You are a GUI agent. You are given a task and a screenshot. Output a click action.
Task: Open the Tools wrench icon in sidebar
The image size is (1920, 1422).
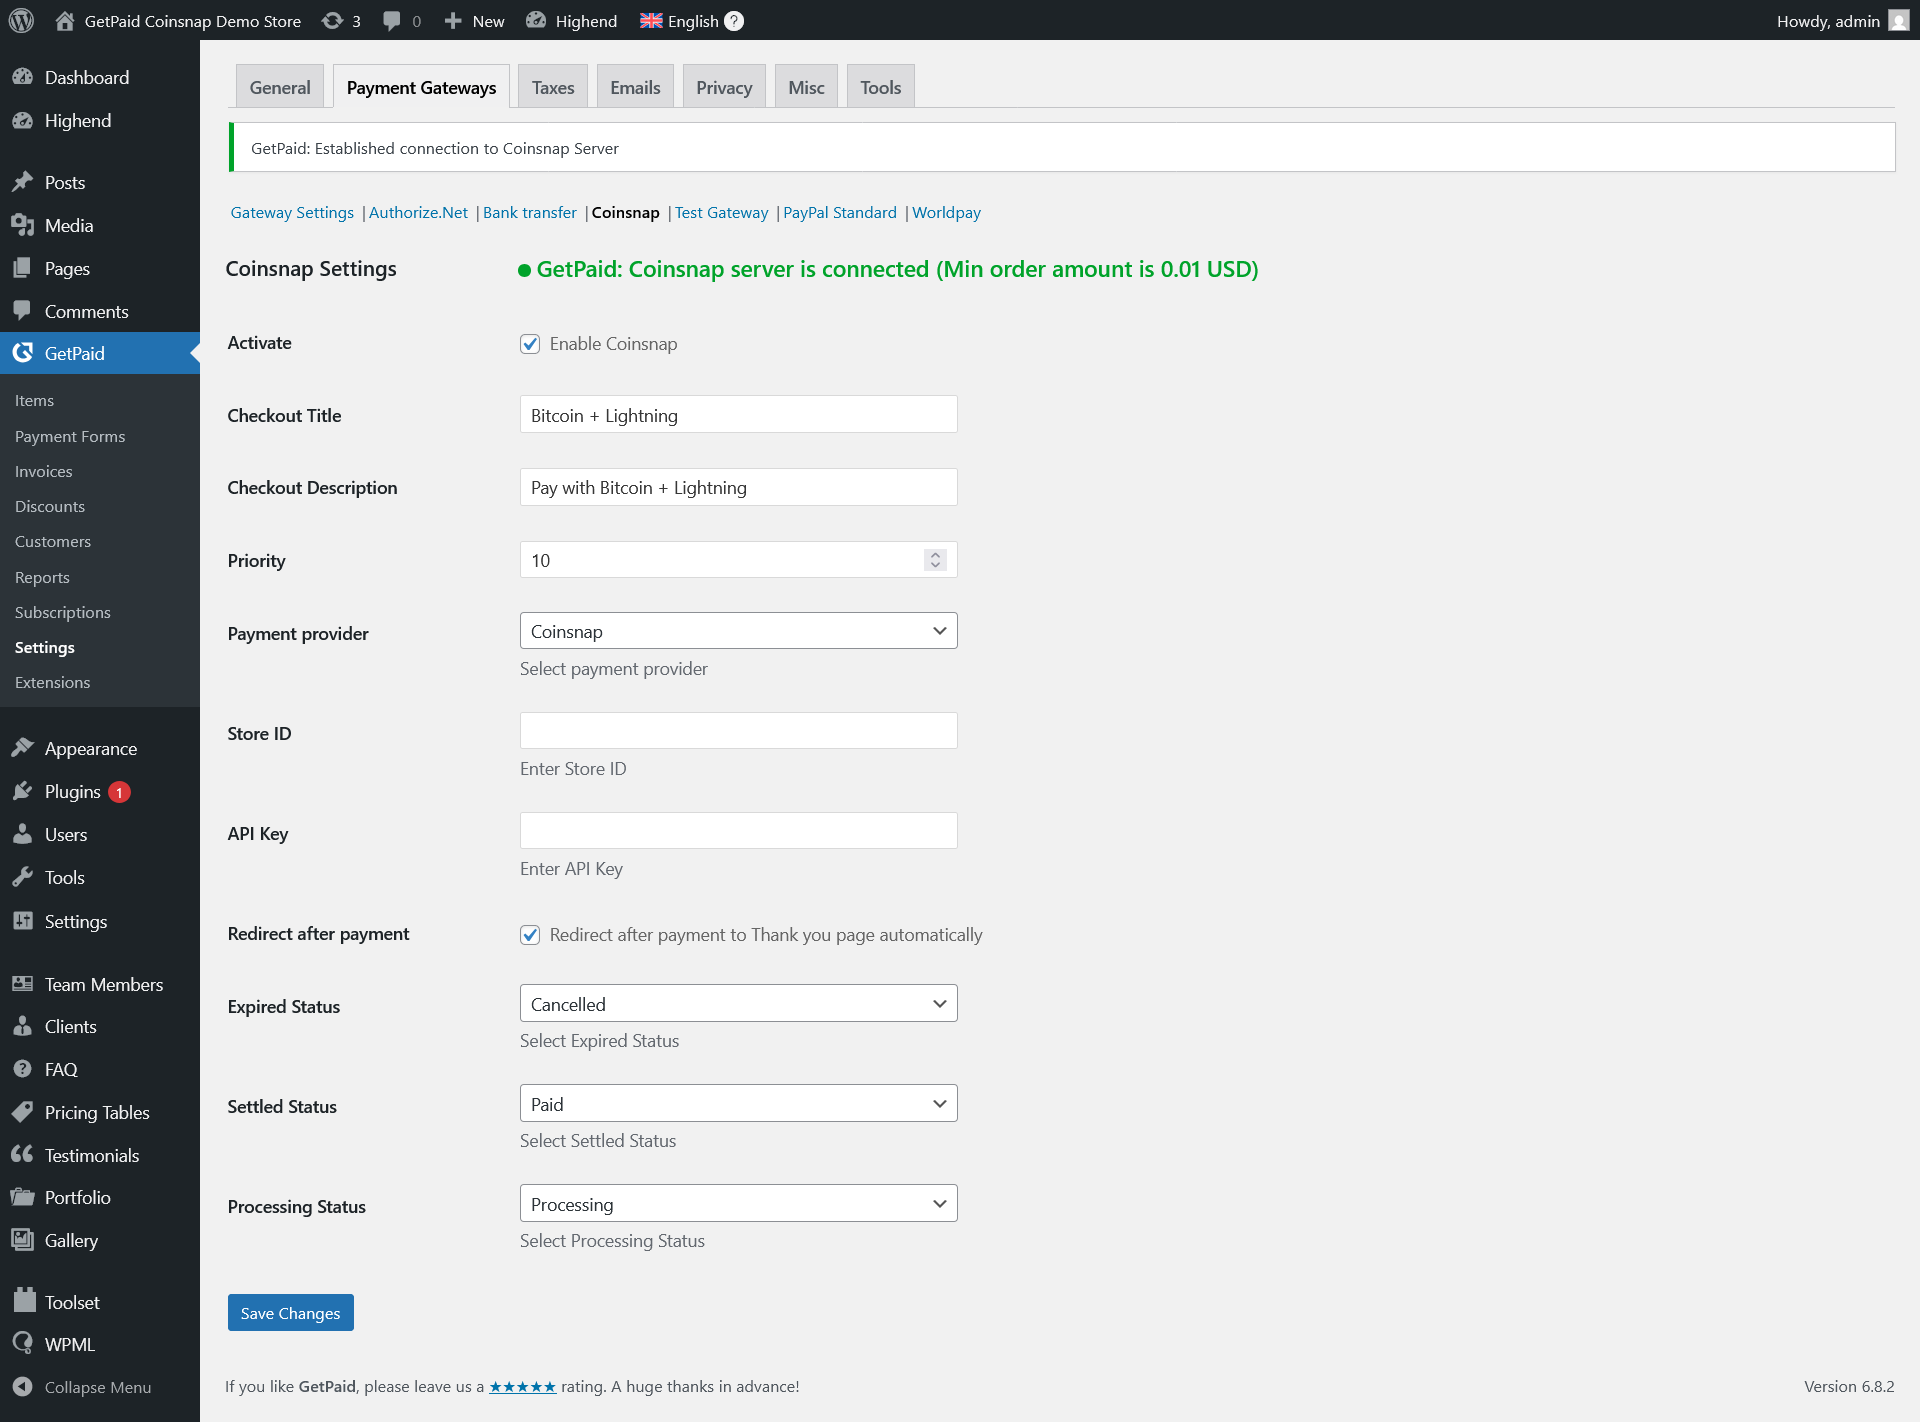pyautogui.click(x=22, y=877)
